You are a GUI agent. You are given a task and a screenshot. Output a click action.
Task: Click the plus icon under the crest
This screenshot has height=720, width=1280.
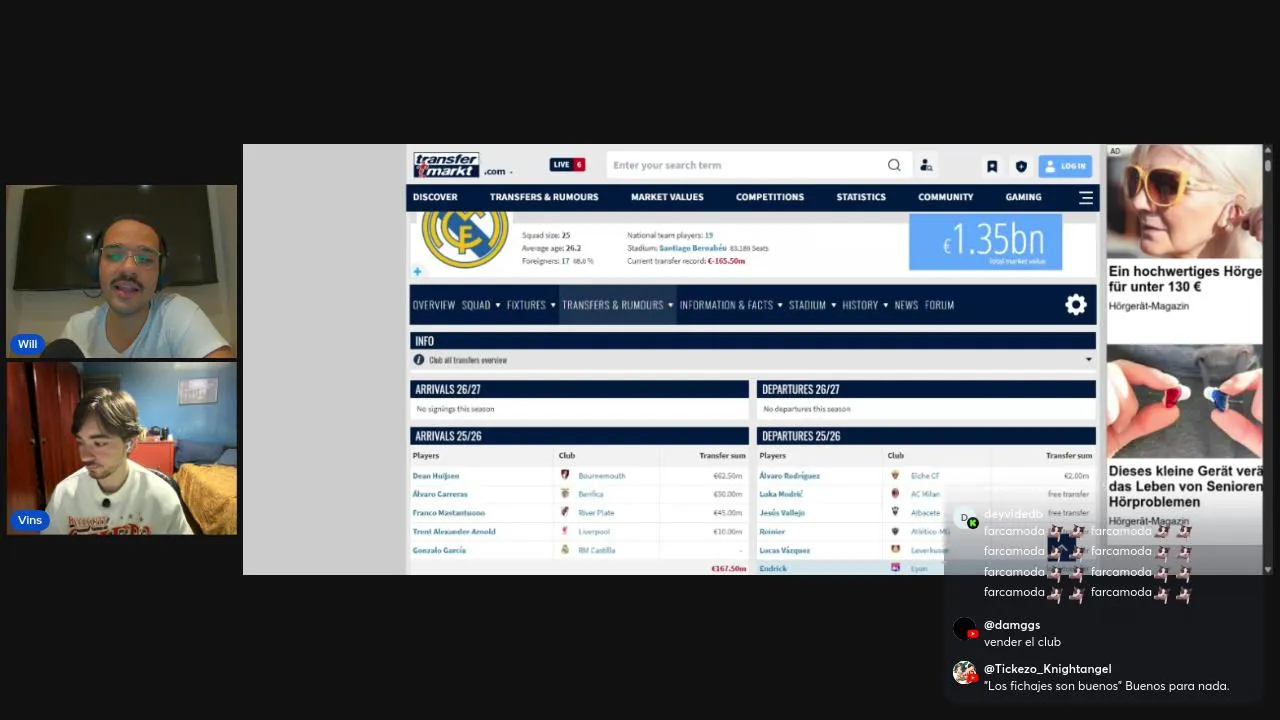click(x=418, y=271)
